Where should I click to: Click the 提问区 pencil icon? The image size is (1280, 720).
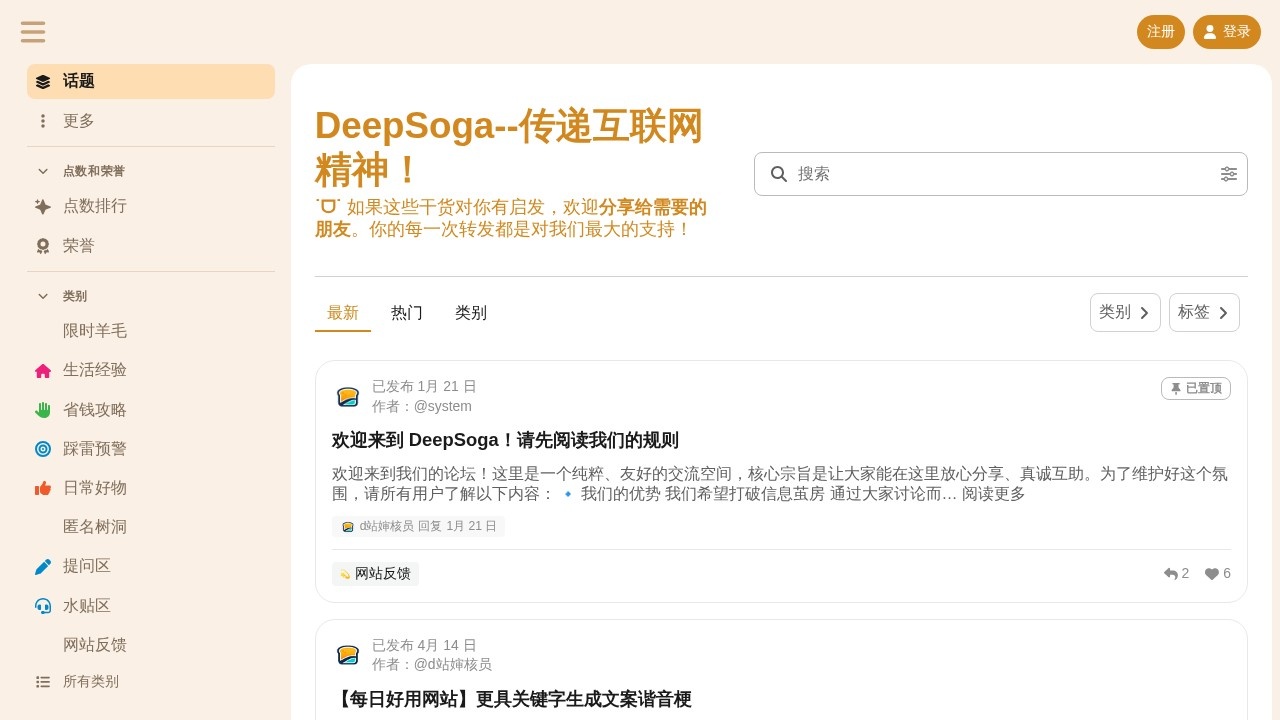pos(43,566)
